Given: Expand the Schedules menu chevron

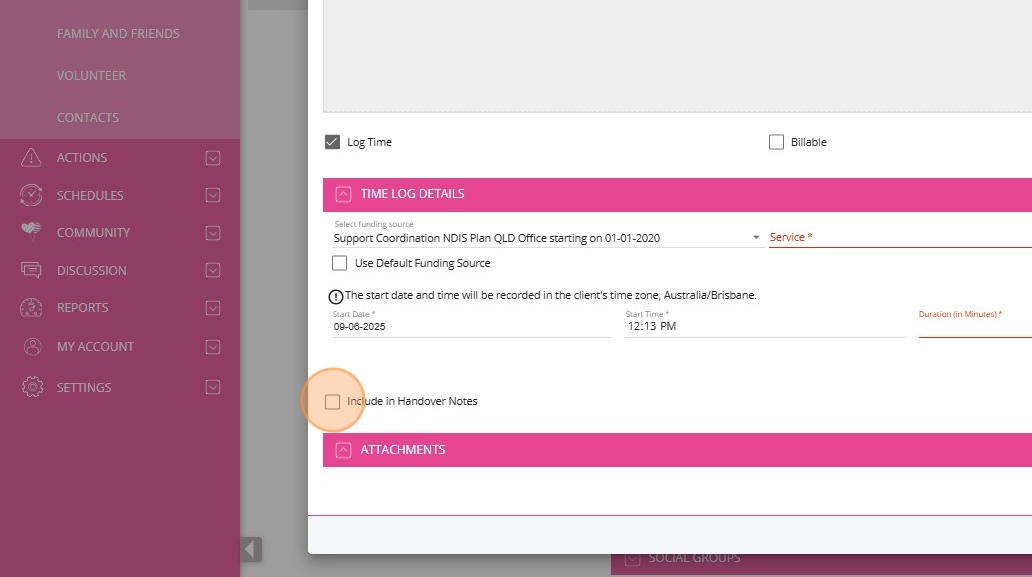Looking at the screenshot, I should [213, 195].
